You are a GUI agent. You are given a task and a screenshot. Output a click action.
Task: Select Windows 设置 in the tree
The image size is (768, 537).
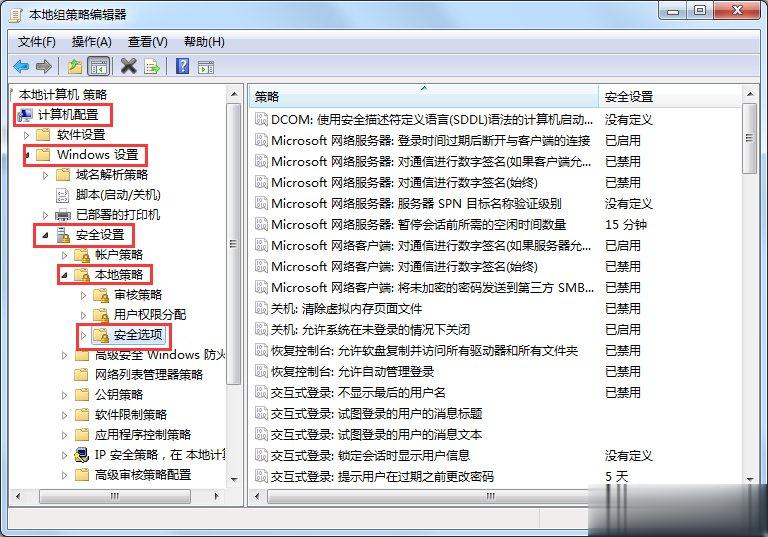point(97,155)
